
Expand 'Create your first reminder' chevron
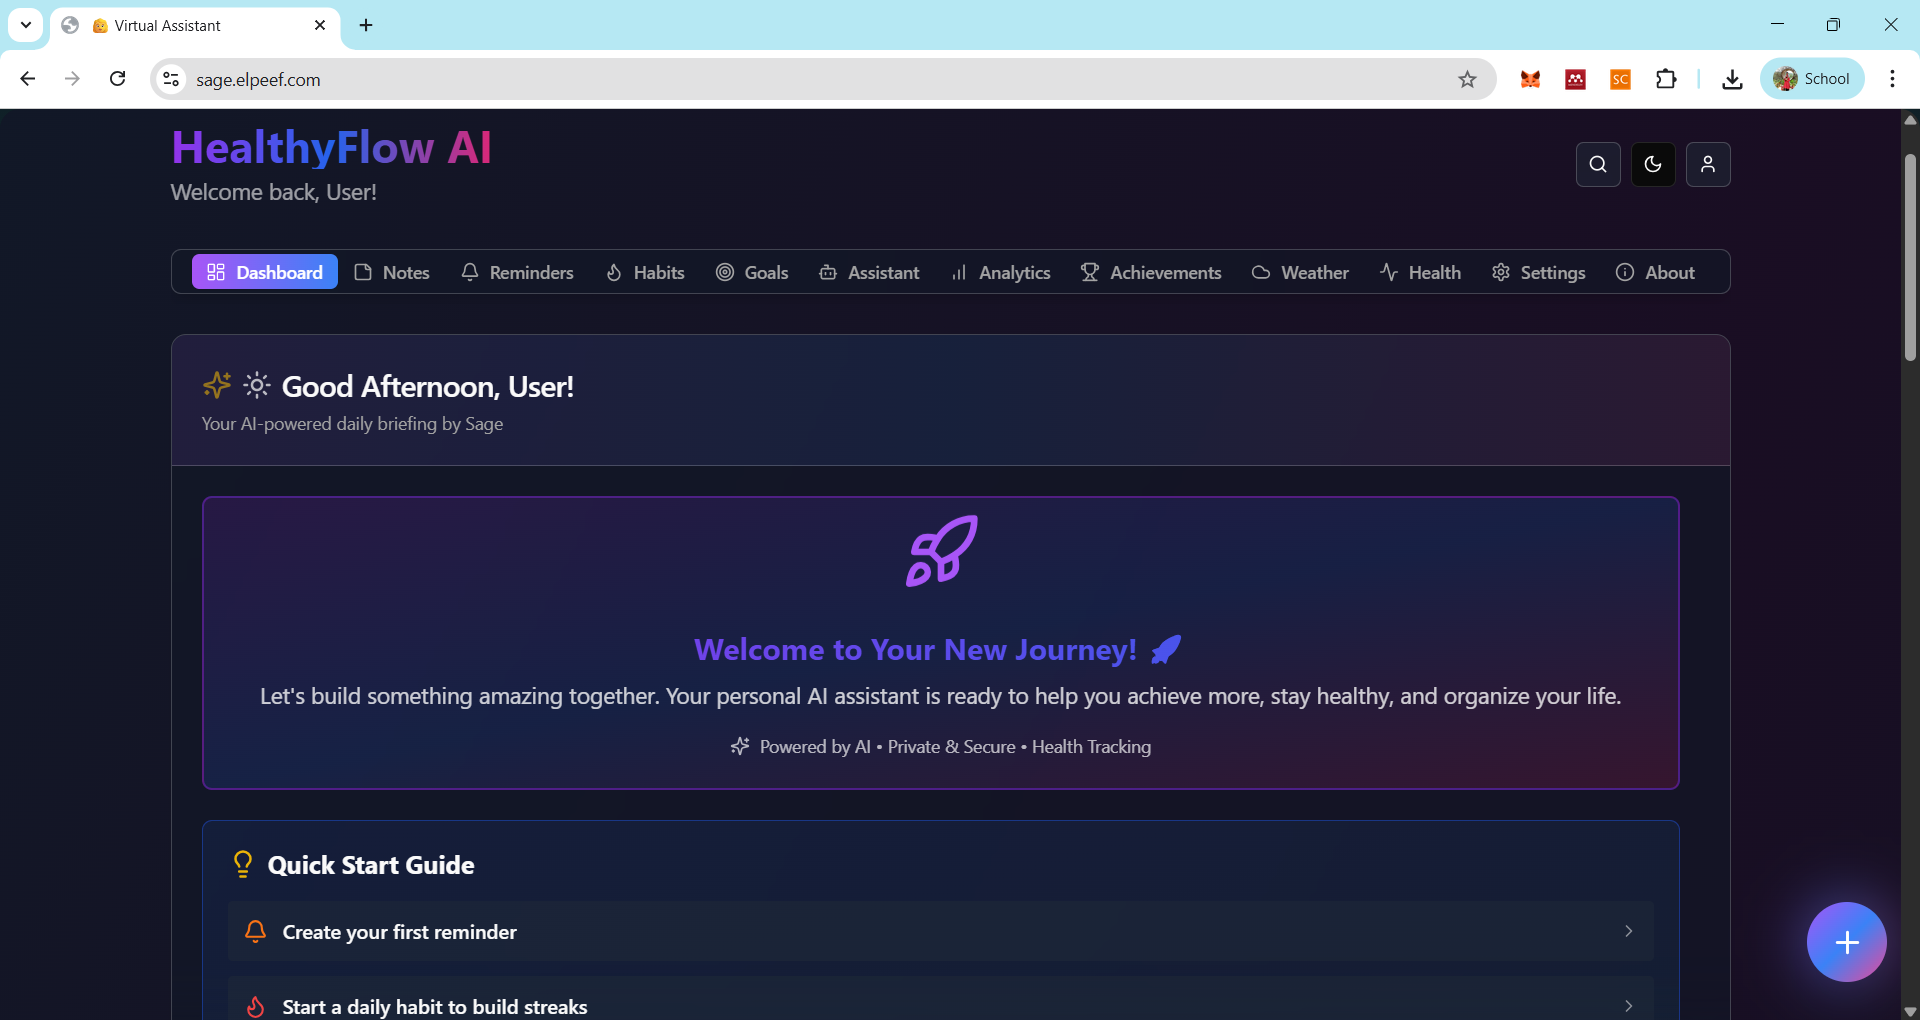pyautogui.click(x=1628, y=931)
